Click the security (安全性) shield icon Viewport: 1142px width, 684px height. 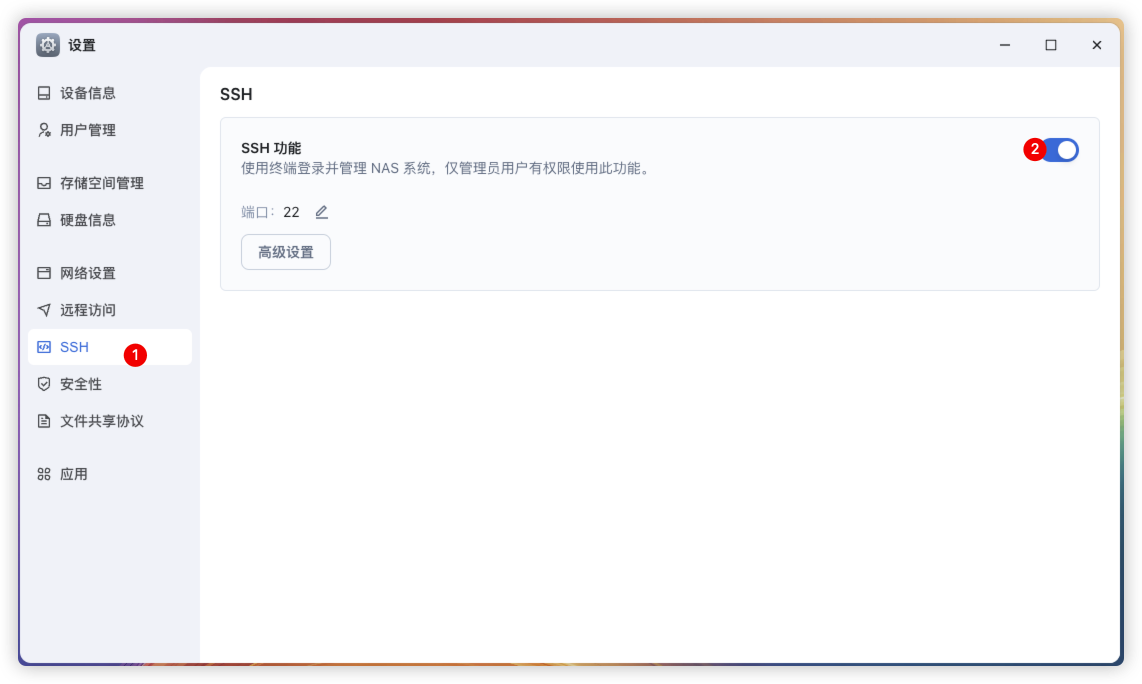coord(44,384)
